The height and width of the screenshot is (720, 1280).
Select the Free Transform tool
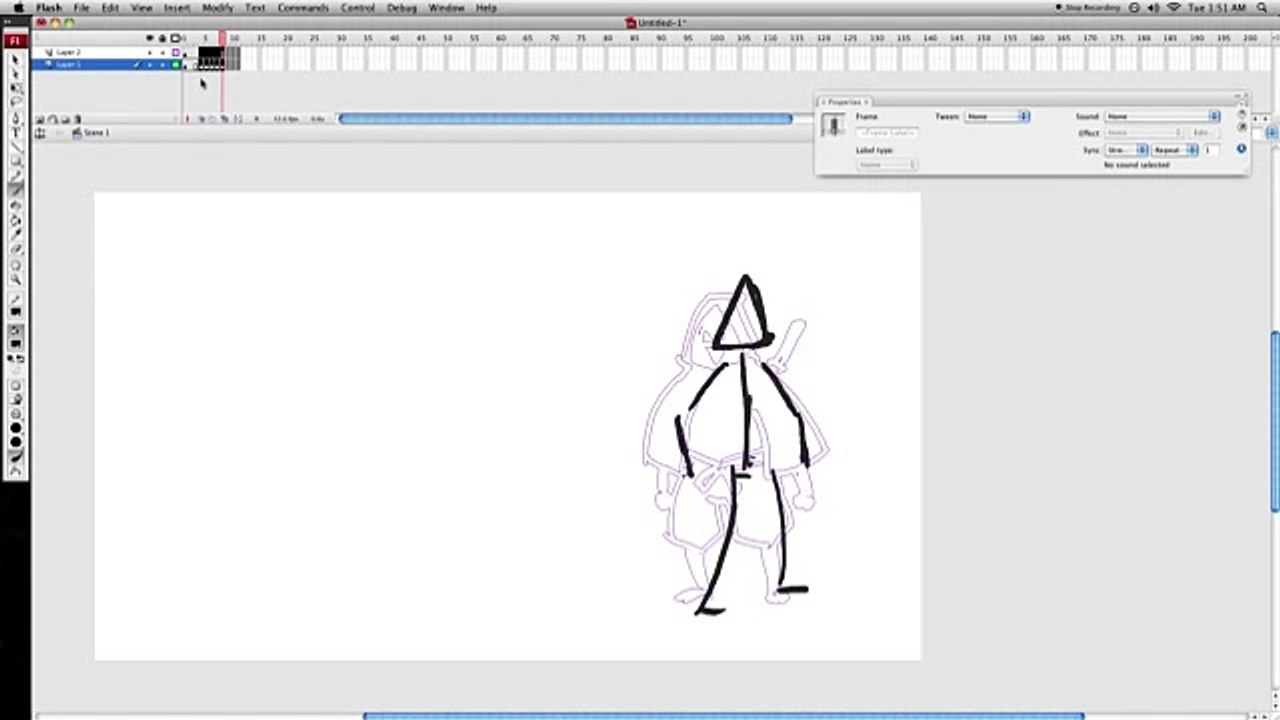15,88
